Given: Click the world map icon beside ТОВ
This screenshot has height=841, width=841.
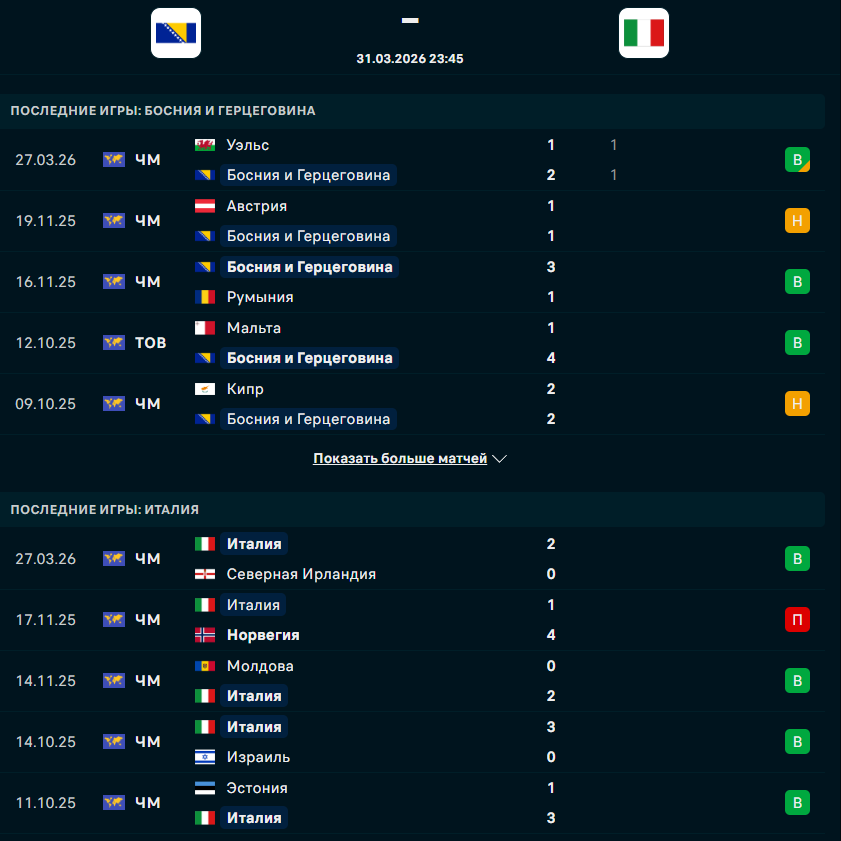Looking at the screenshot, I should pyautogui.click(x=114, y=343).
